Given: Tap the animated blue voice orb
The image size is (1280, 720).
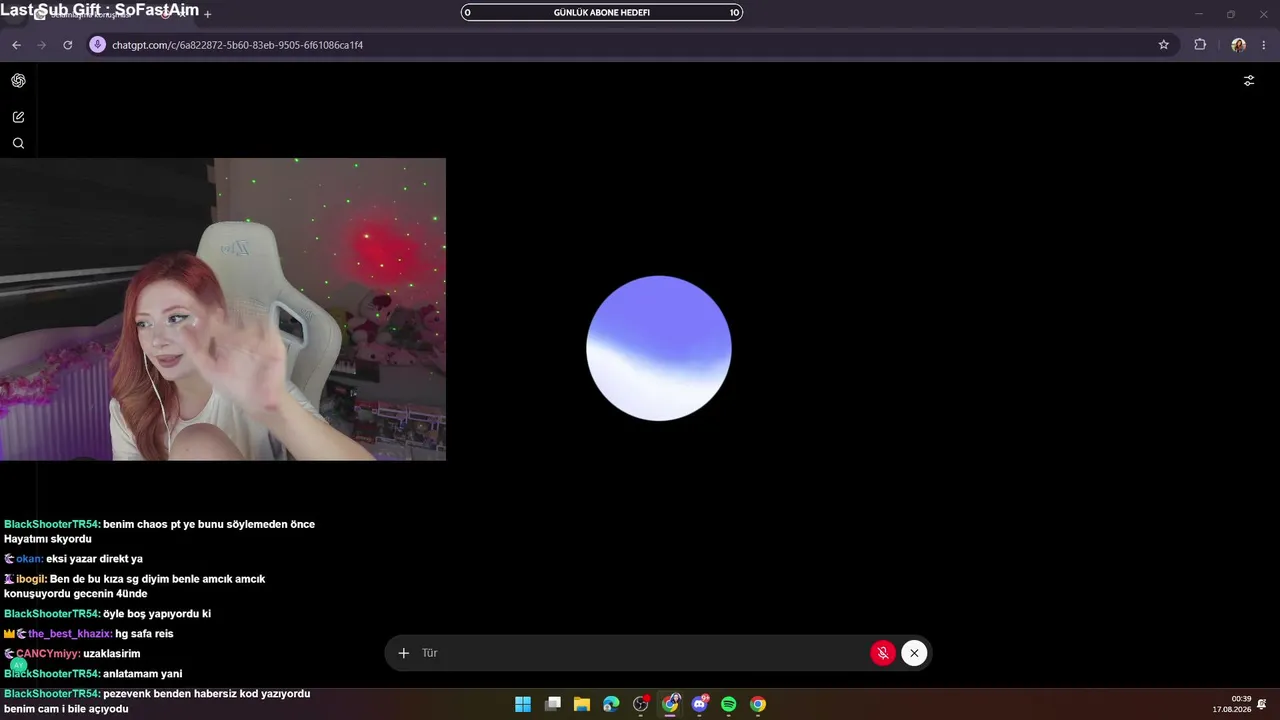Looking at the screenshot, I should tap(659, 348).
